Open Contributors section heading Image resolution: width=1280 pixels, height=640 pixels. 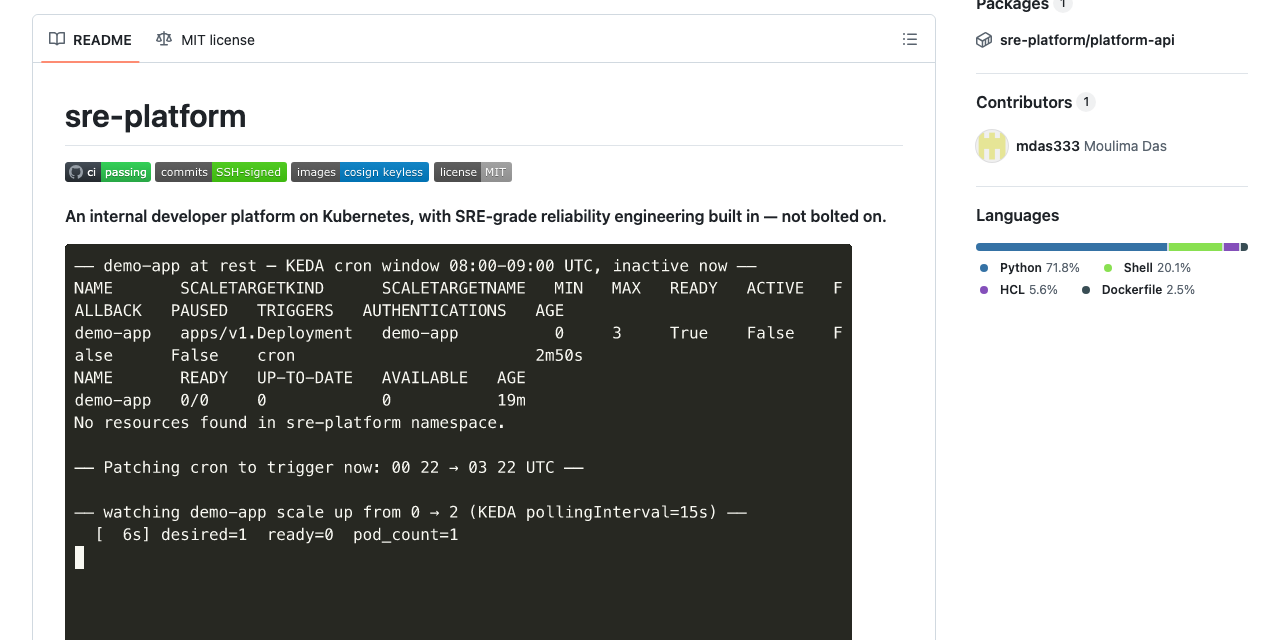pos(1024,102)
